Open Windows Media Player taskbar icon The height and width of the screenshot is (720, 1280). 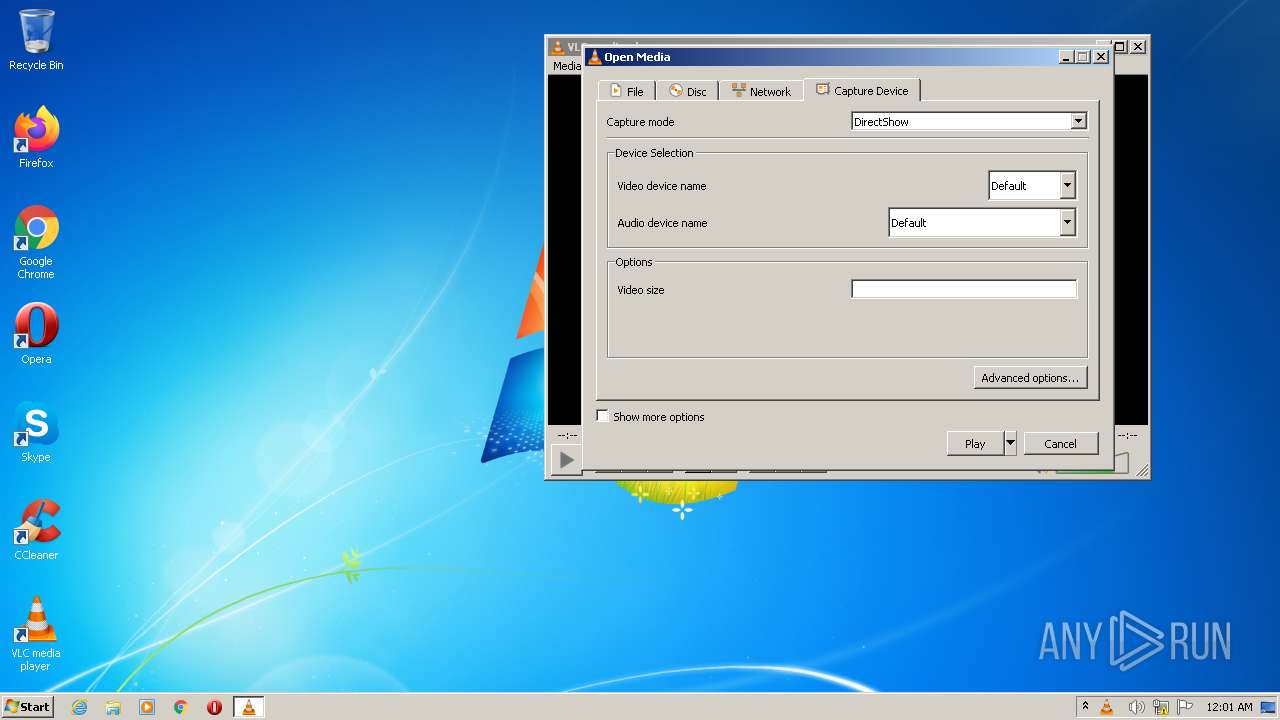[147, 707]
